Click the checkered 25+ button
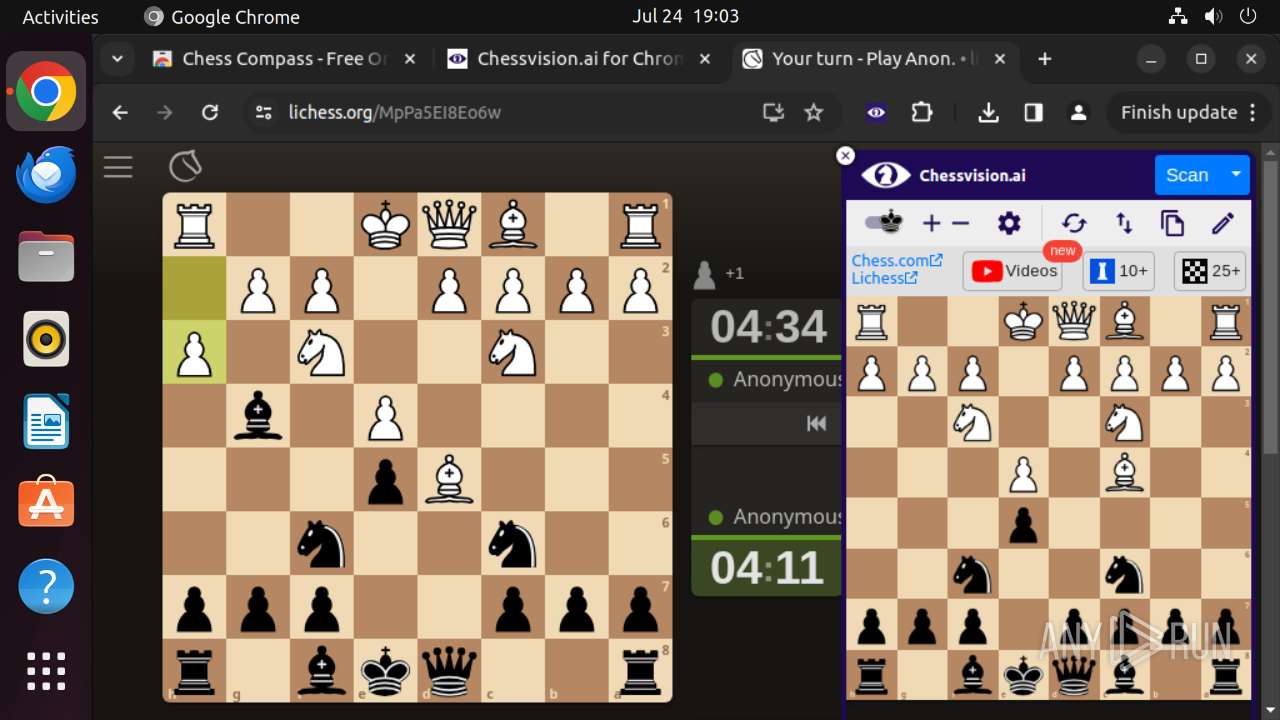1280x720 pixels. (1209, 271)
